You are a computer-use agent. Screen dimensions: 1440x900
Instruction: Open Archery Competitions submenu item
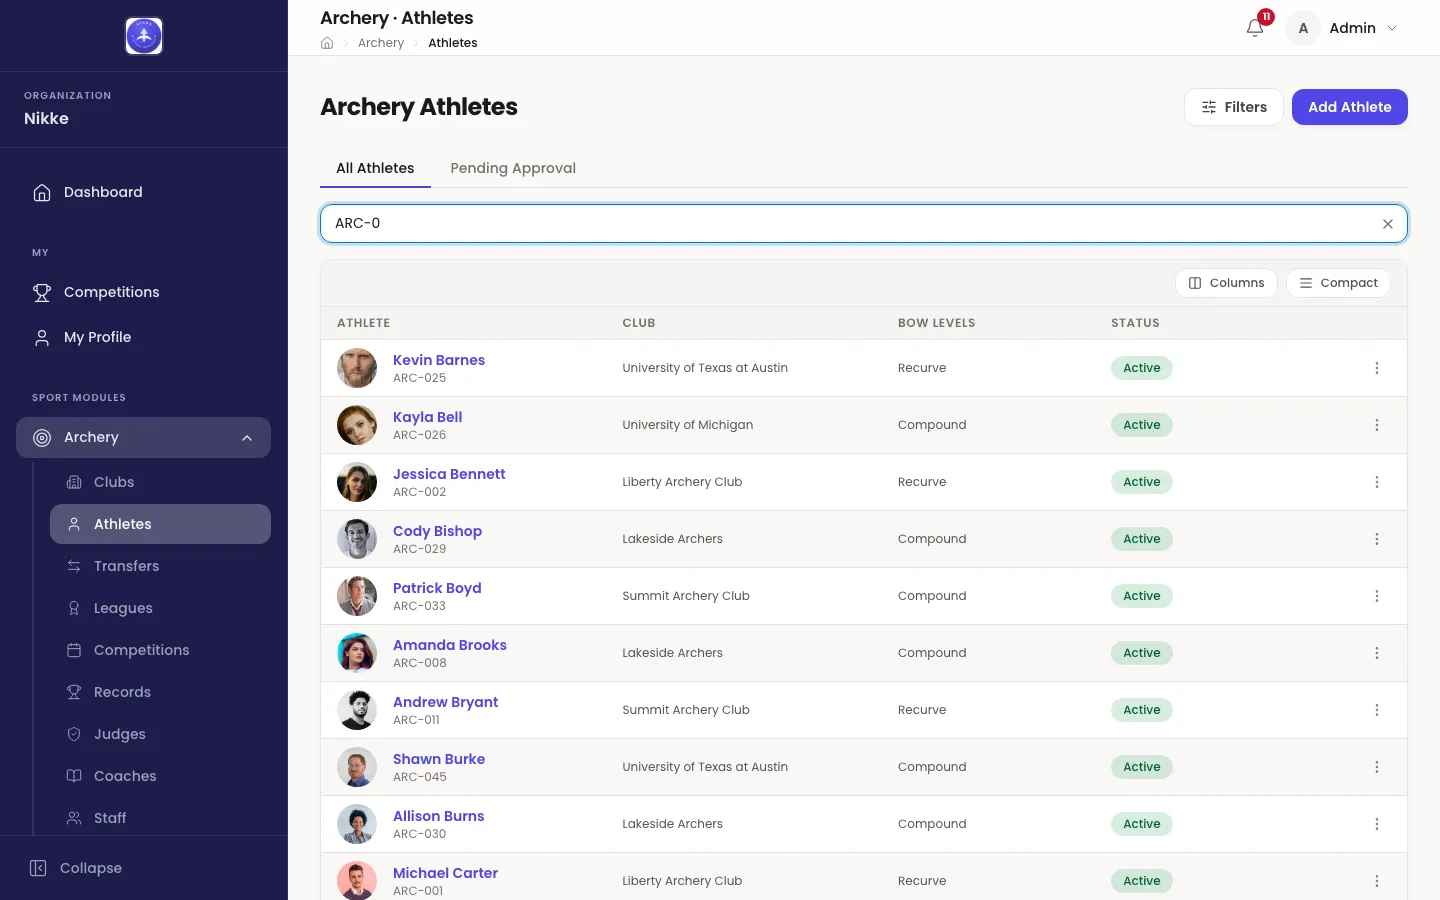[x=160, y=650]
